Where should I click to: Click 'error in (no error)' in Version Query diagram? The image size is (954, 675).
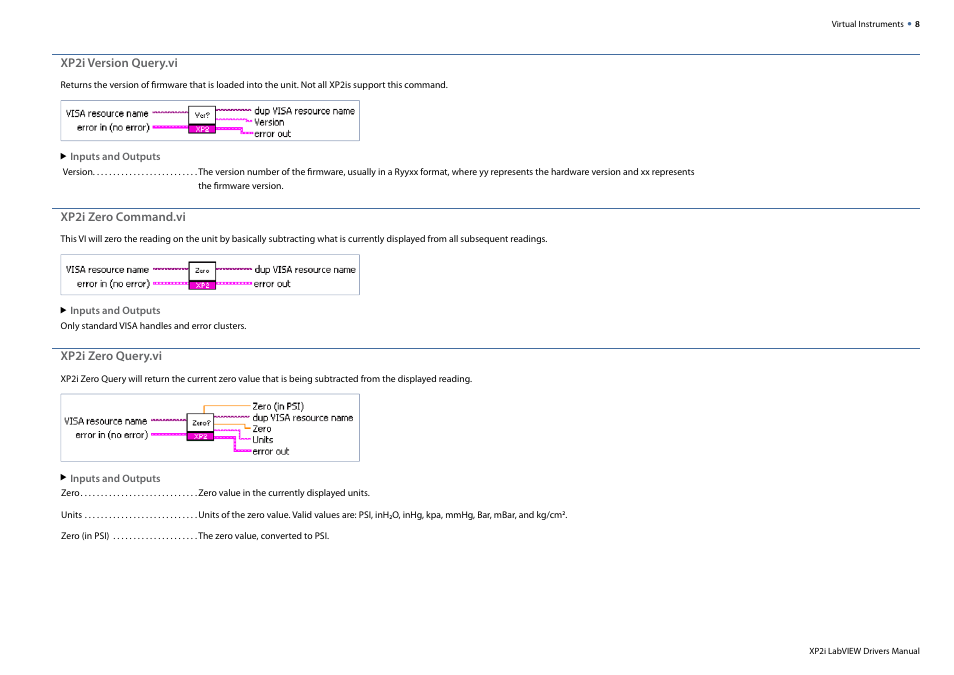pos(113,128)
